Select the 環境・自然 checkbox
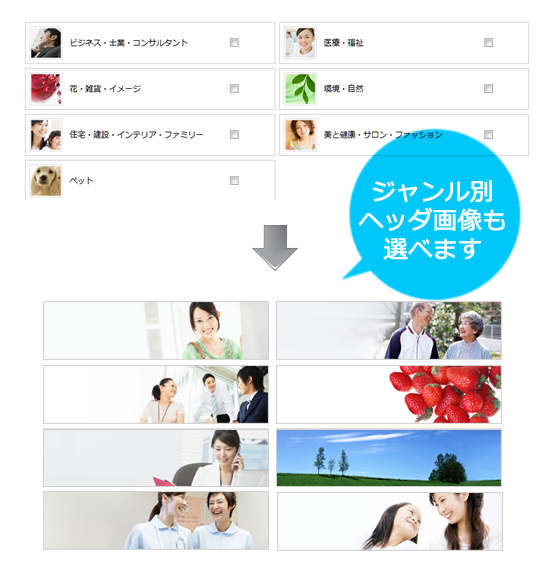This screenshot has width=550, height=580. (x=488, y=88)
